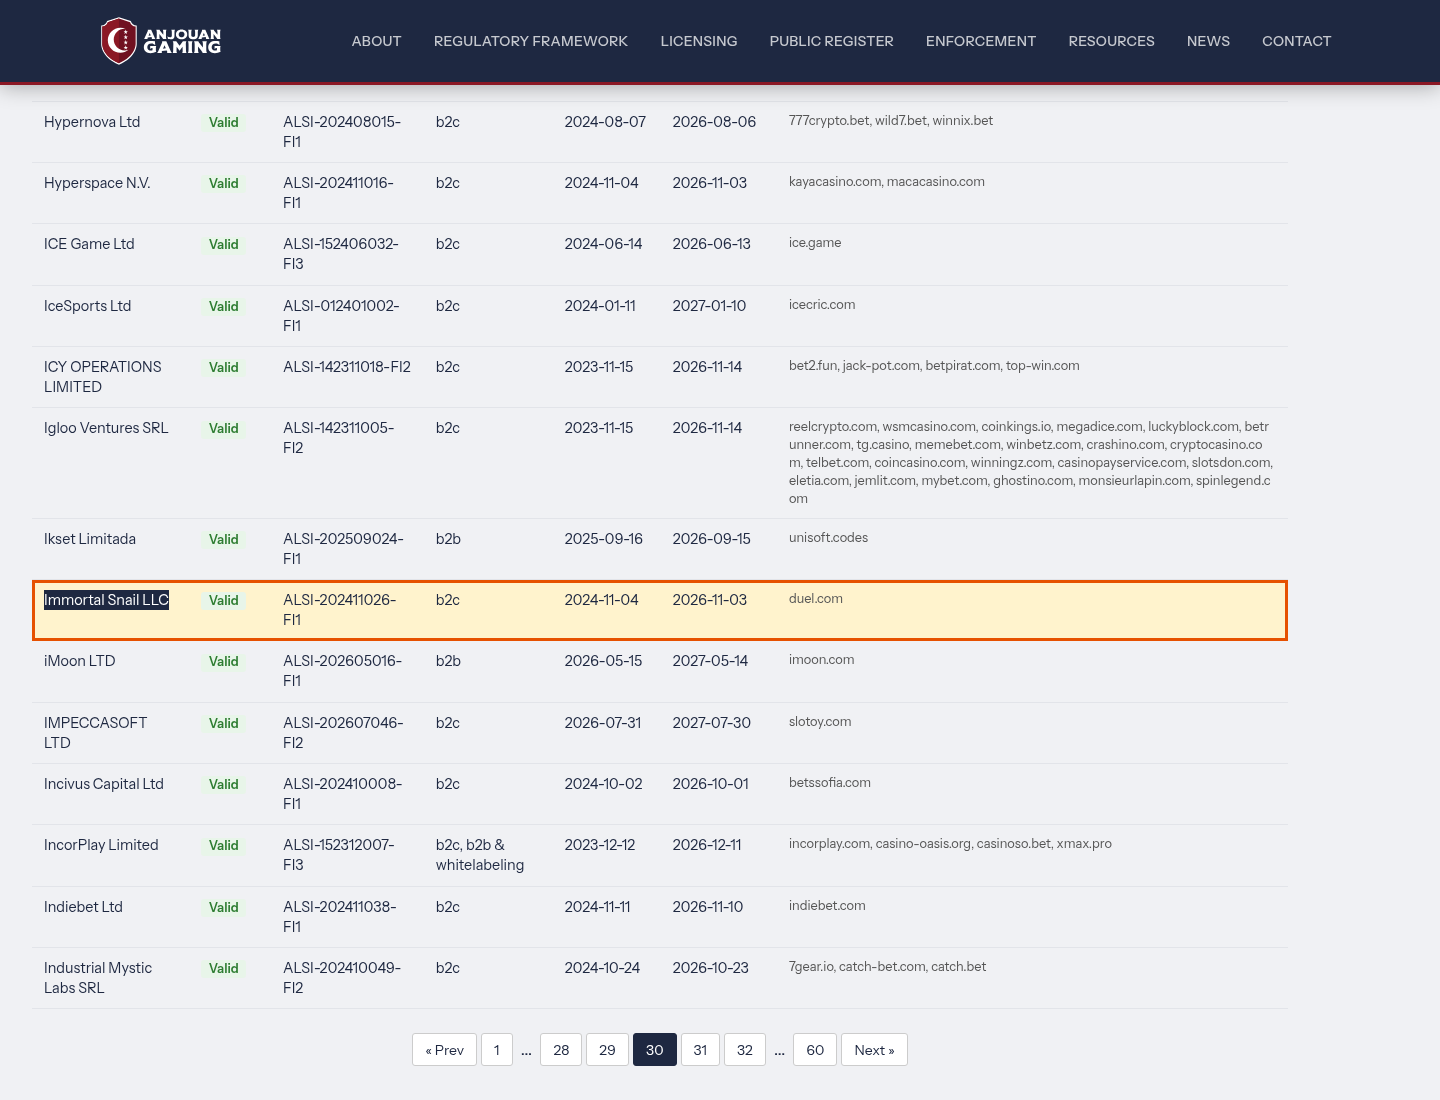This screenshot has width=1440, height=1100.
Task: Open page 31 in the pagination
Action: 700,1050
